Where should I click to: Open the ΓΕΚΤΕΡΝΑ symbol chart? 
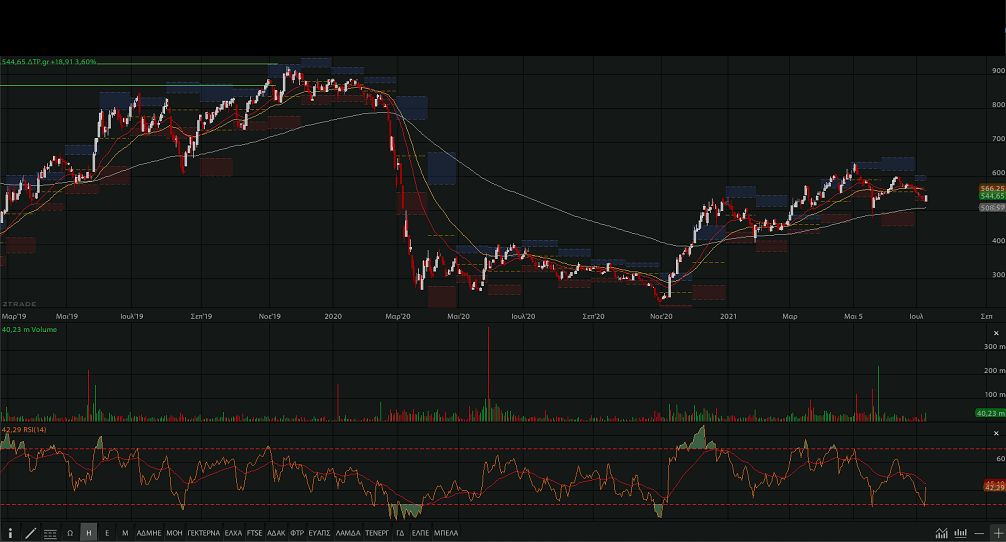click(x=203, y=533)
